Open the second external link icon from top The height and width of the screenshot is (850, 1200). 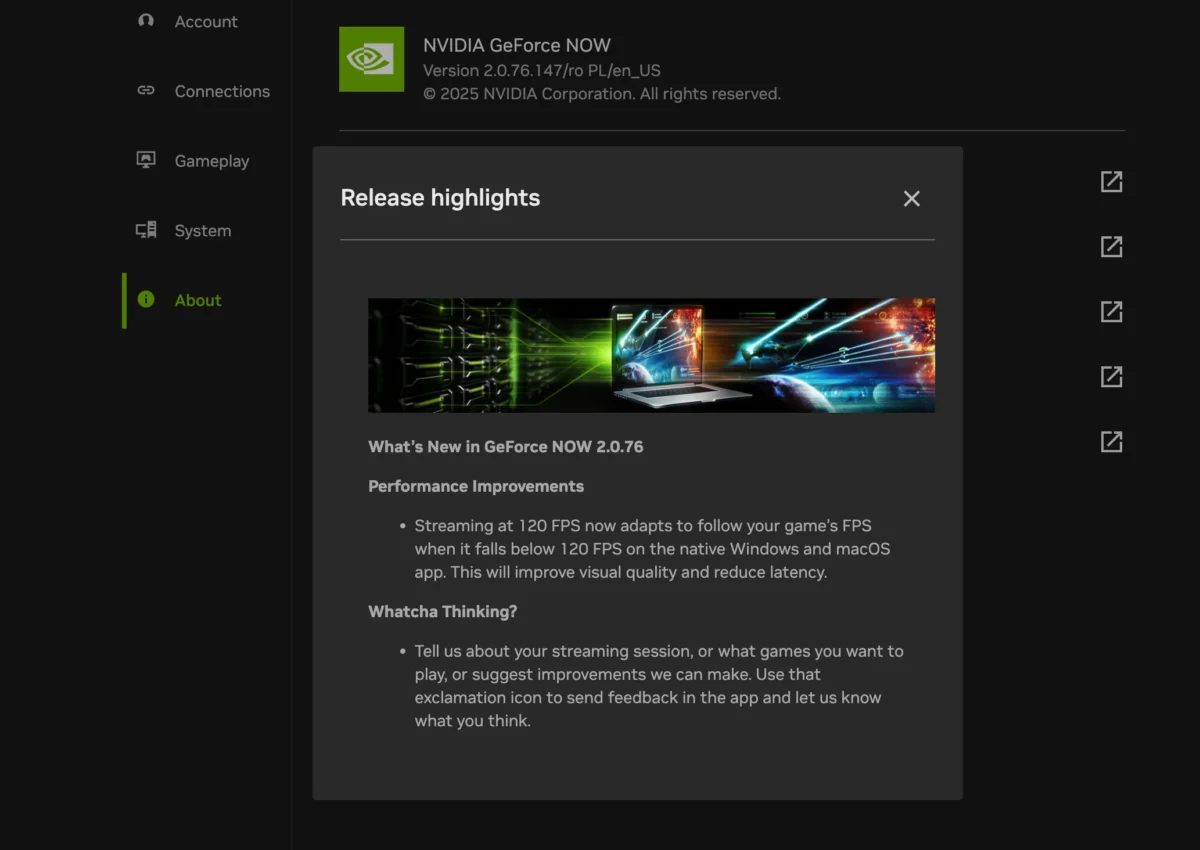(1111, 246)
